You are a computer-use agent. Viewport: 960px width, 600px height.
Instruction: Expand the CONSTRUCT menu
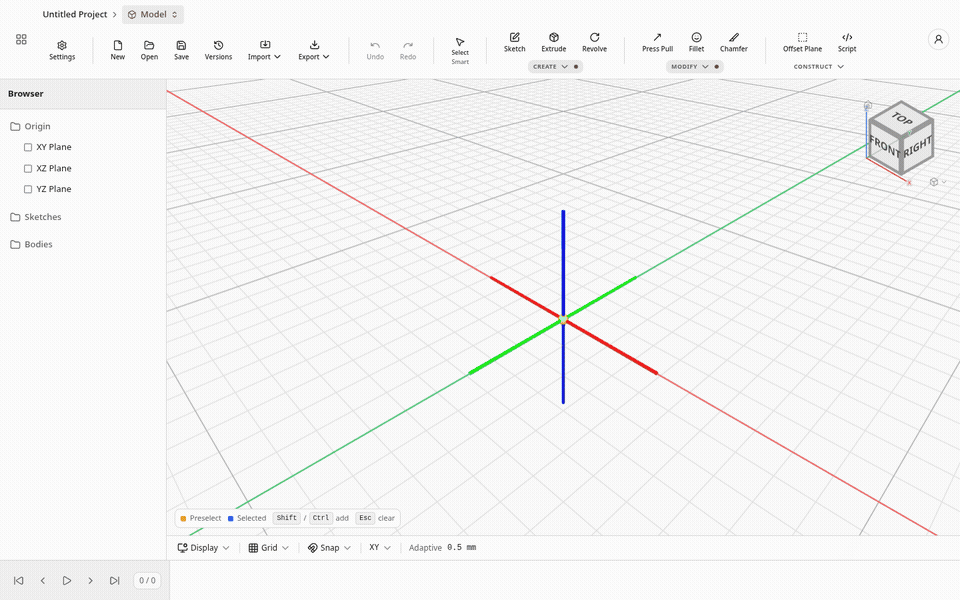pyautogui.click(x=819, y=67)
